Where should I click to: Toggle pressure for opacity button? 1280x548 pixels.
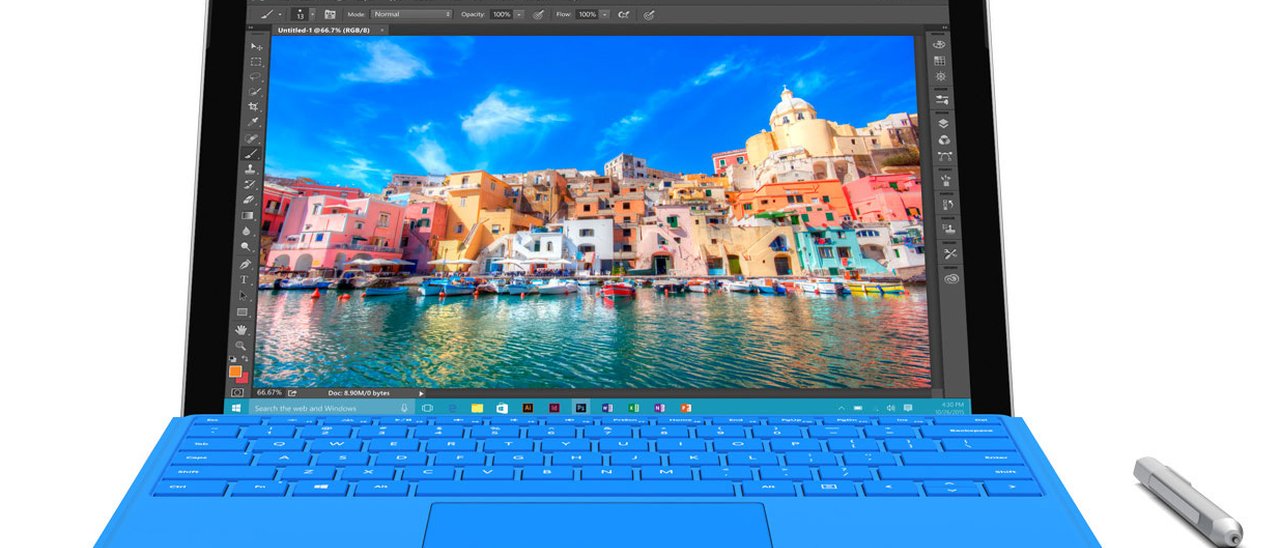(x=538, y=14)
